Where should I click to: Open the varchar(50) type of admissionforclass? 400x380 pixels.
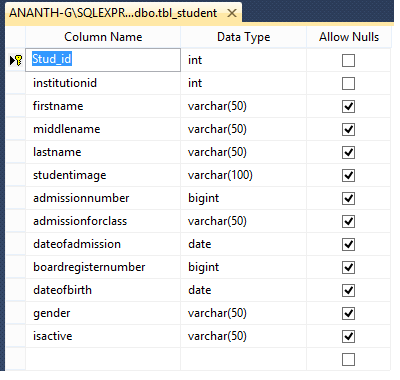click(x=243, y=221)
